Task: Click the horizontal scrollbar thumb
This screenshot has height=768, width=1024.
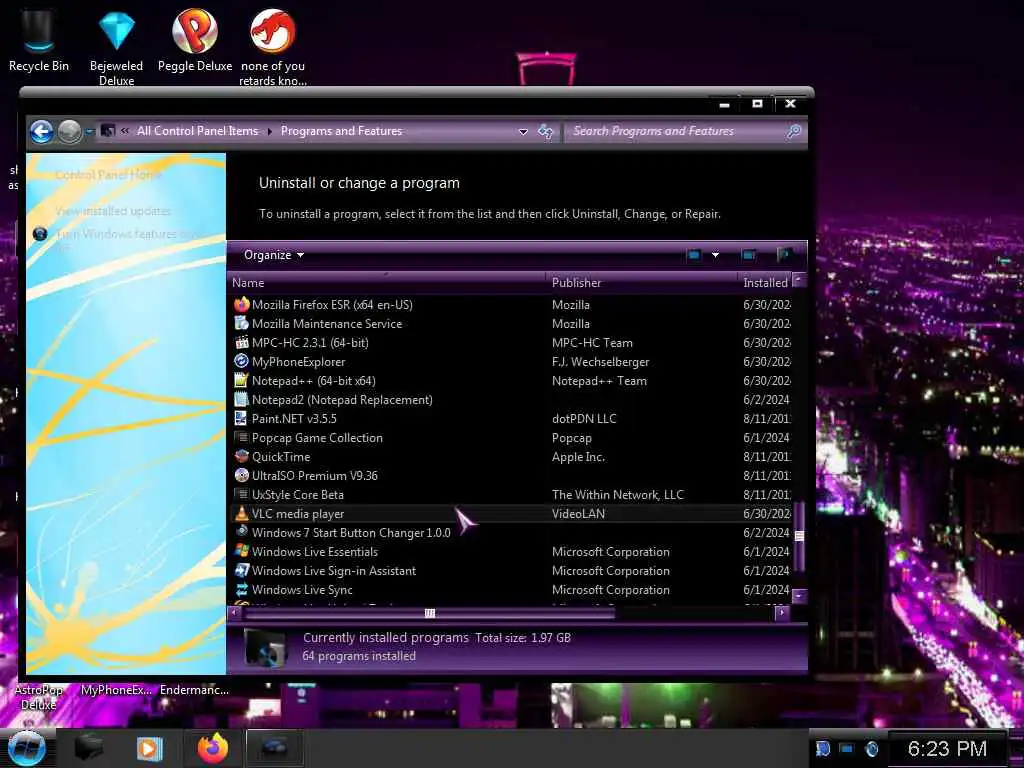Action: pyautogui.click(x=430, y=613)
